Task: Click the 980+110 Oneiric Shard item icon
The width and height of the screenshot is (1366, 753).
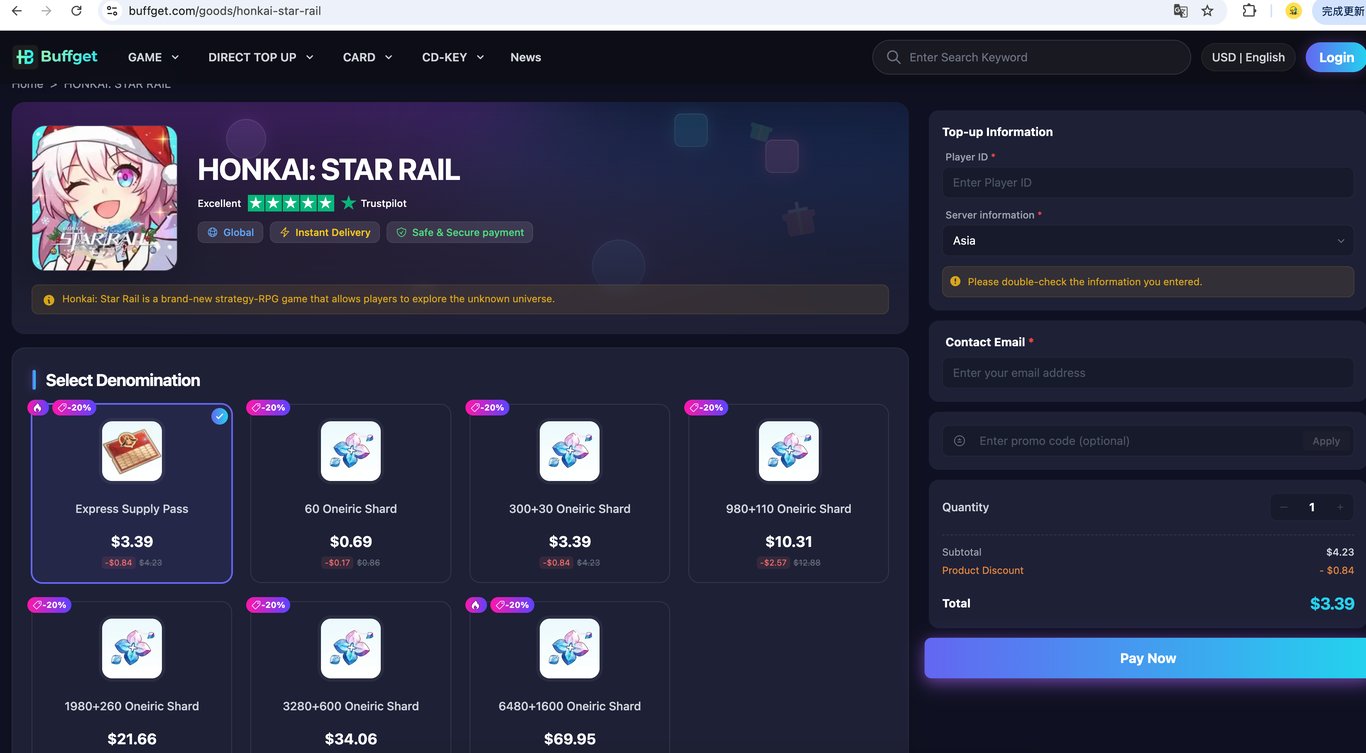Action: pyautogui.click(x=789, y=451)
